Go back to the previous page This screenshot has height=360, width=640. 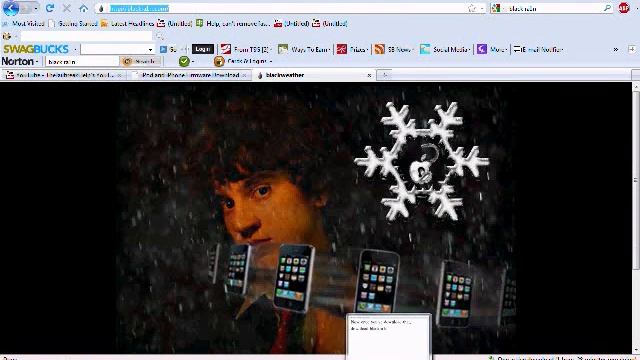click(11, 8)
